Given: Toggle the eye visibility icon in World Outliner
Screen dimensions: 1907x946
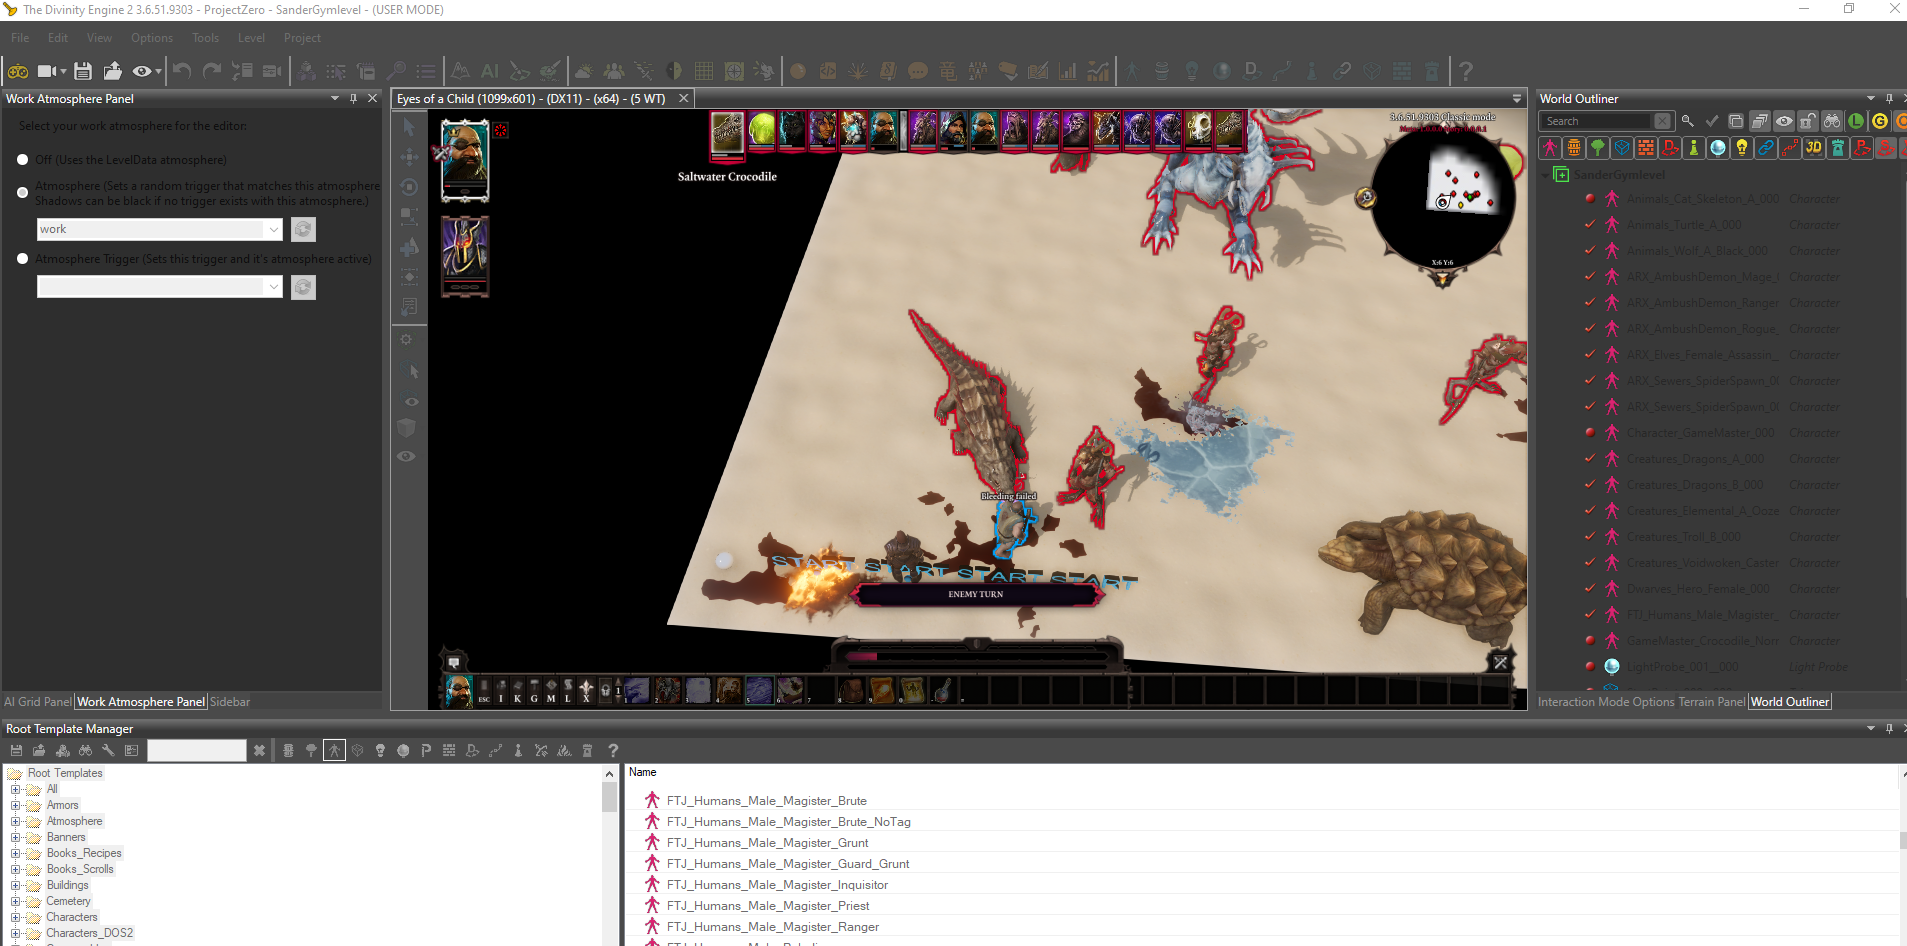Looking at the screenshot, I should (x=1784, y=121).
